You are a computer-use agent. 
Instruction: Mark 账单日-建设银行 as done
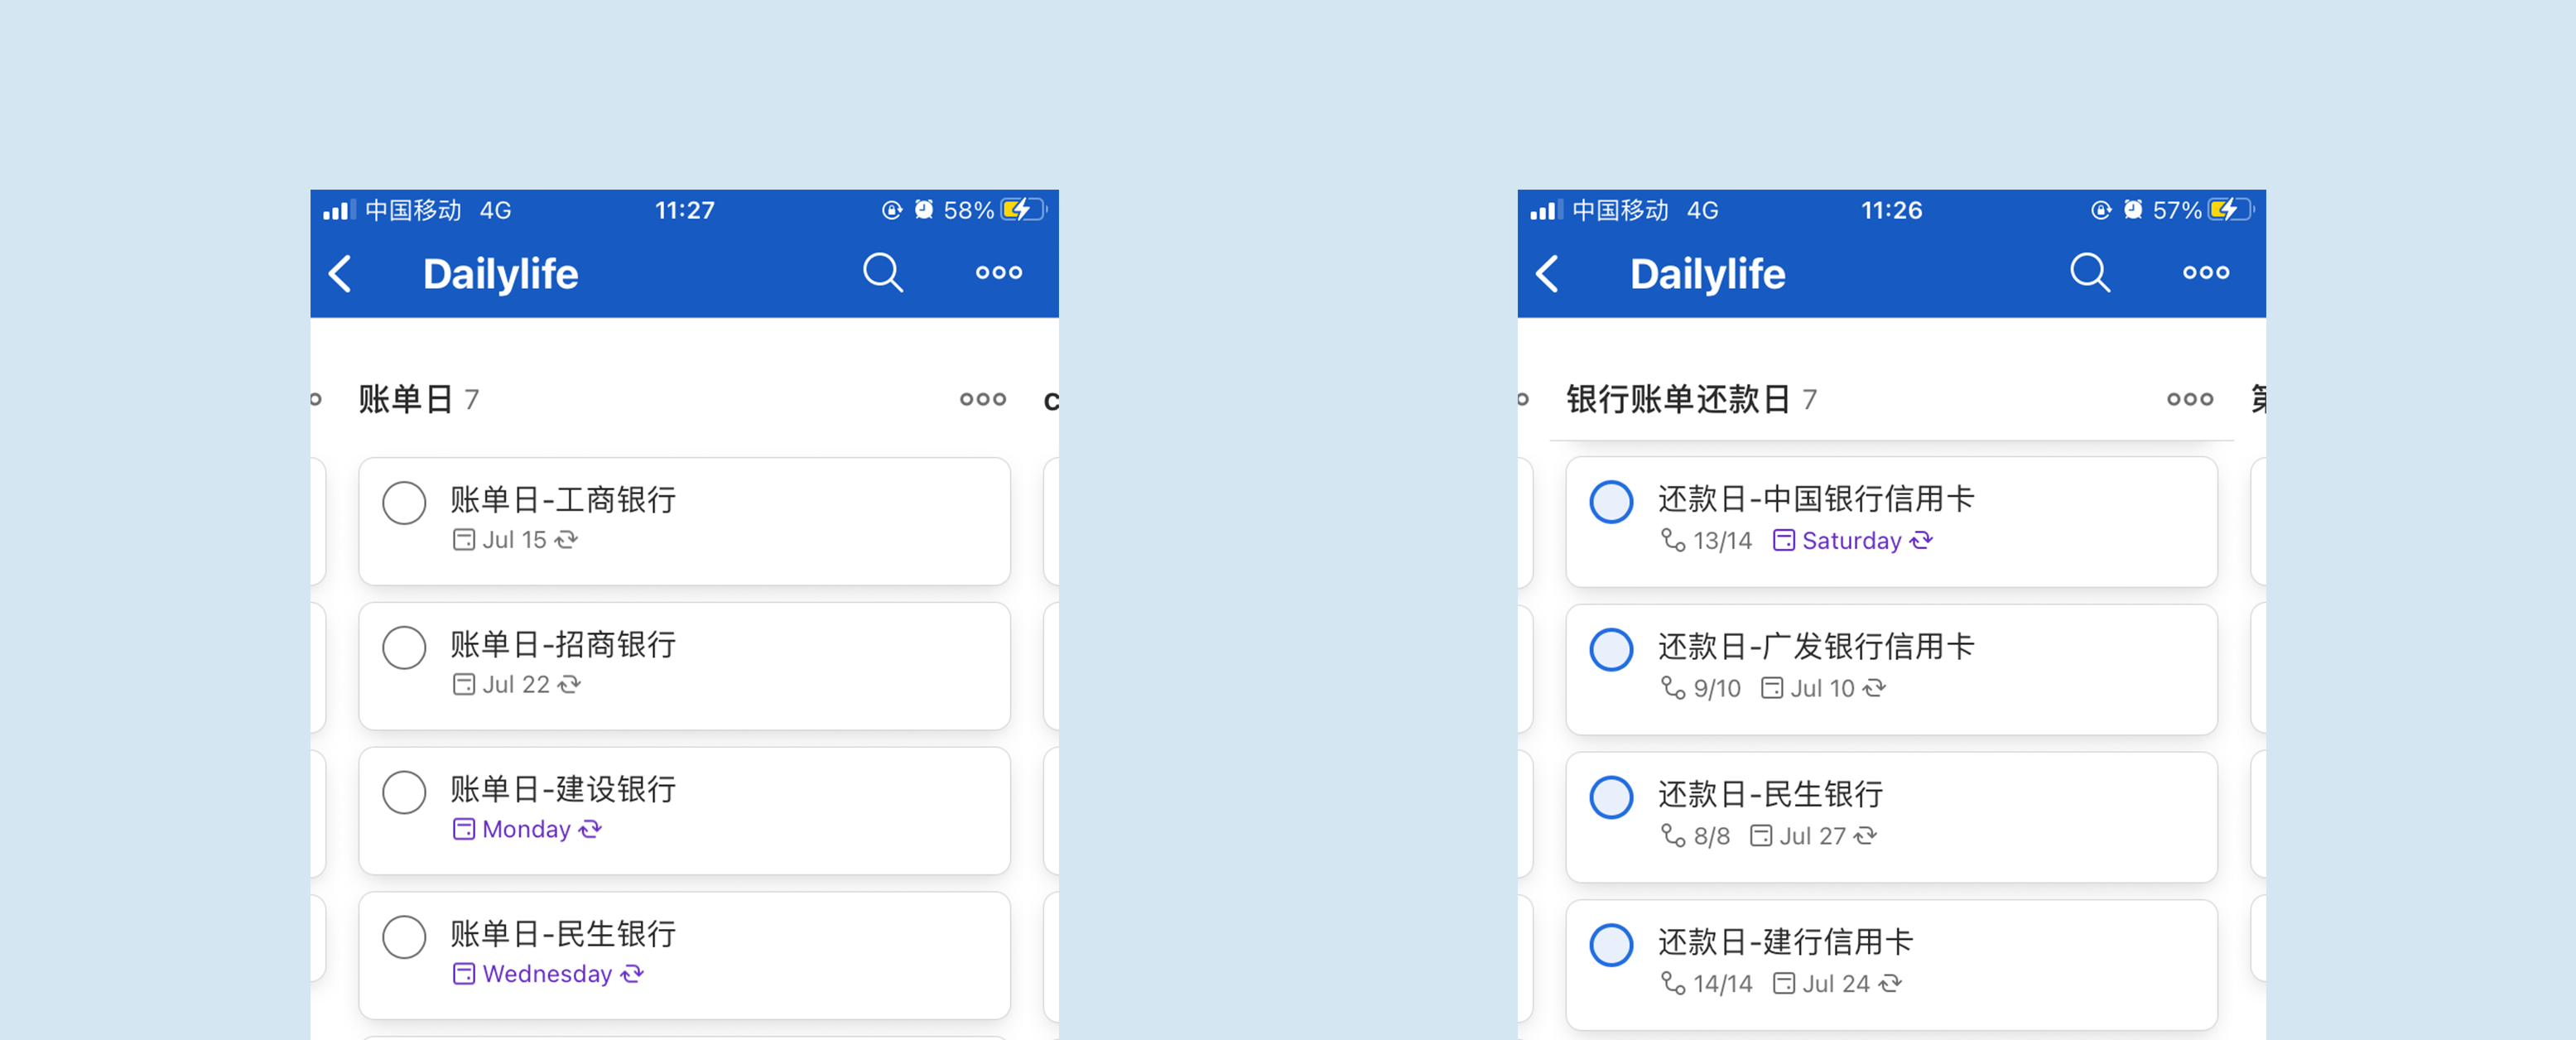pyautogui.click(x=404, y=792)
